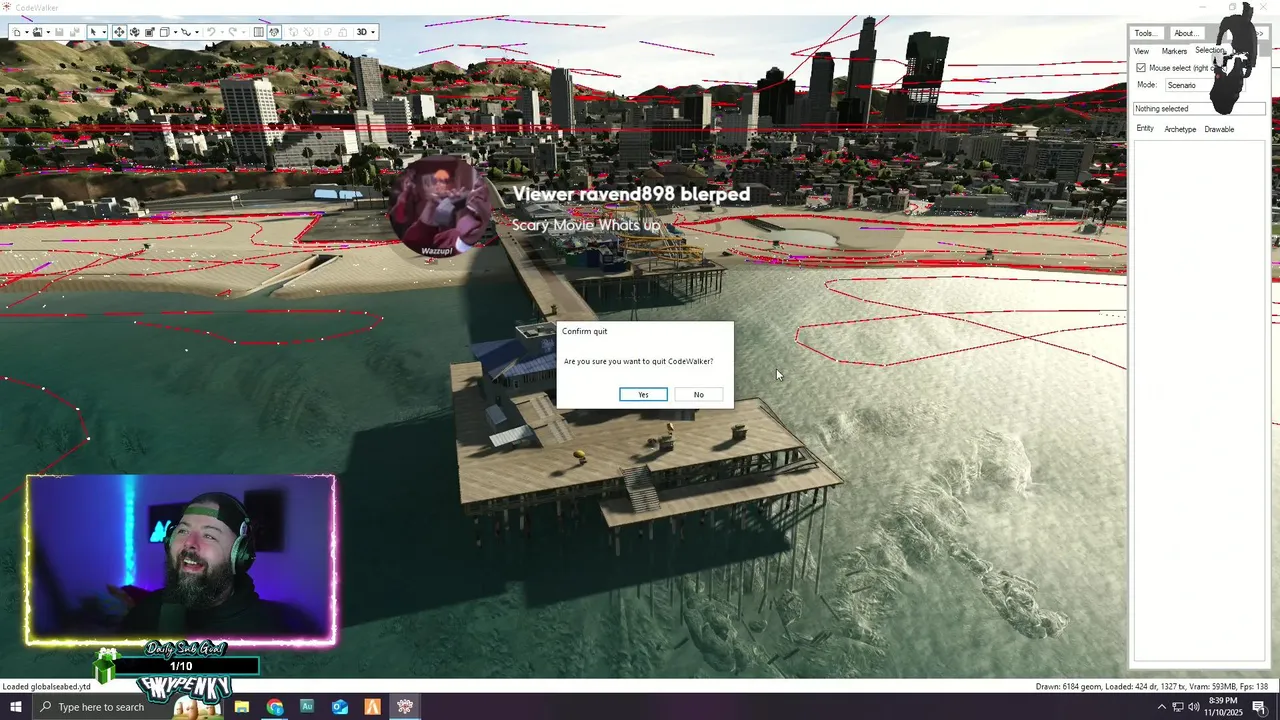The image size is (1280, 720).
Task: Select the Move widget tool
Action: click(119, 32)
